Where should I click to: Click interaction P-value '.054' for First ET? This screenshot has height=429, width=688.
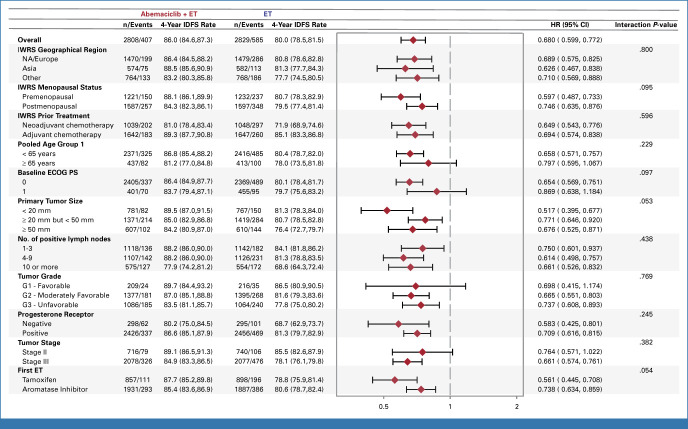[646, 371]
